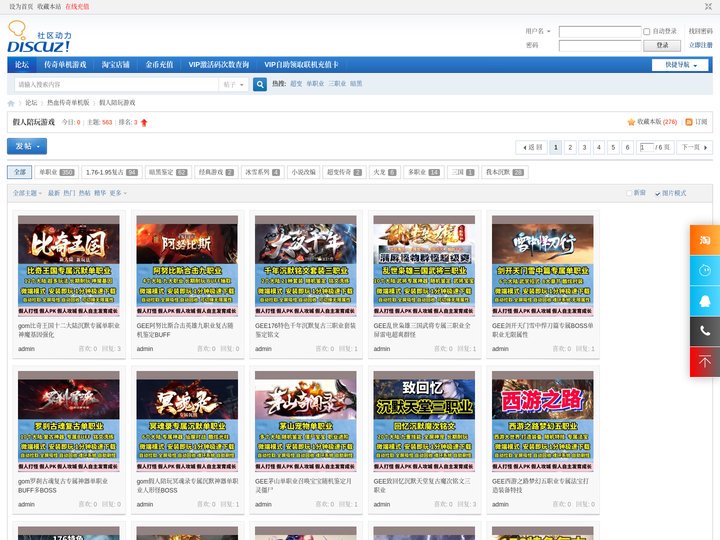Click the orange RSS subscribe icon
The width and height of the screenshot is (720, 540).
point(689,122)
